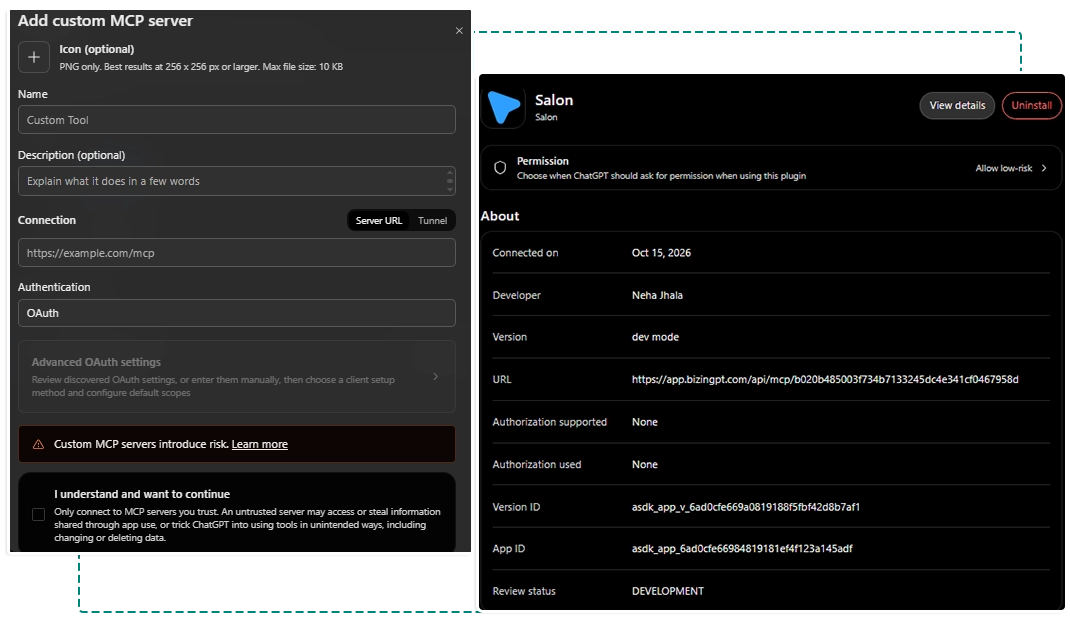Image resolution: width=1070 pixels, height=624 pixels.
Task: Open the Allow low-risk permission chevron
Action: [1044, 168]
